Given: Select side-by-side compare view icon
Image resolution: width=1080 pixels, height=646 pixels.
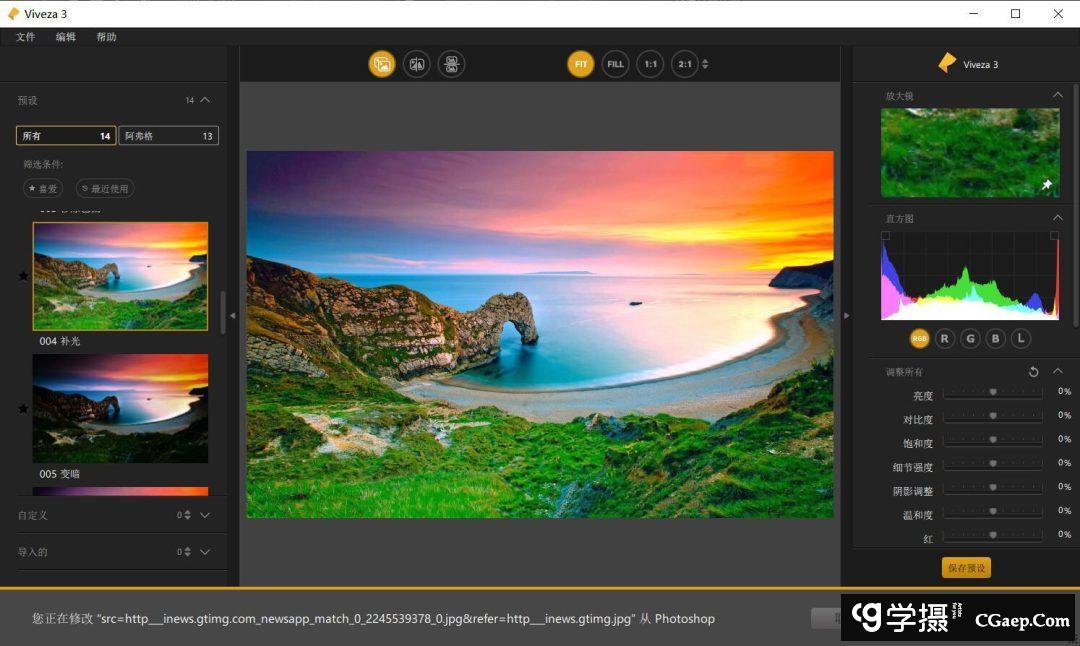Looking at the screenshot, I should point(451,64).
